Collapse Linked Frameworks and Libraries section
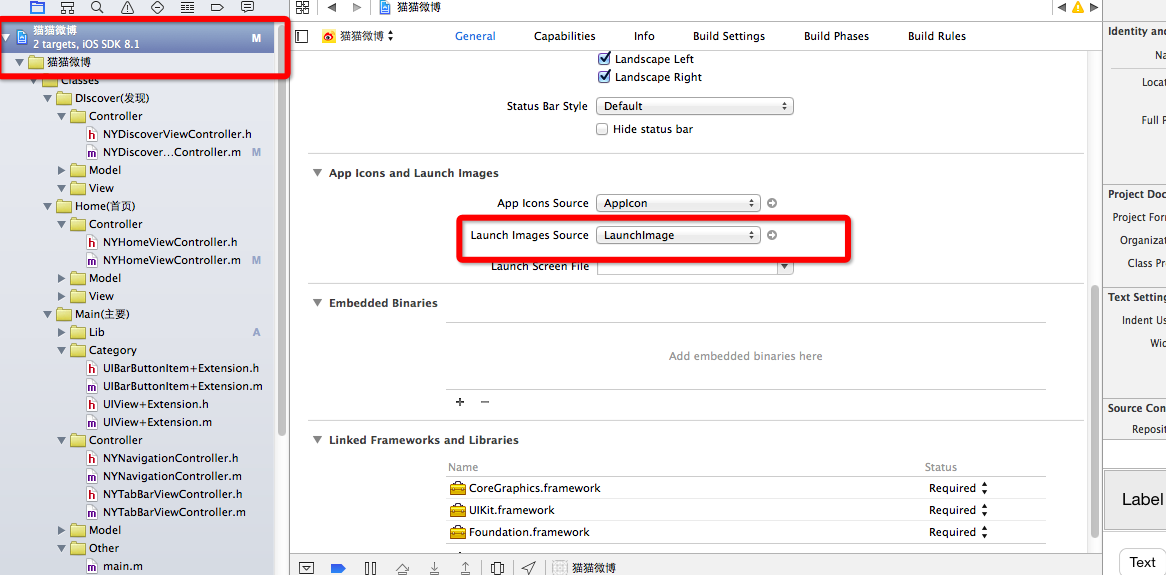Viewport: 1166px width, 575px height. point(318,440)
